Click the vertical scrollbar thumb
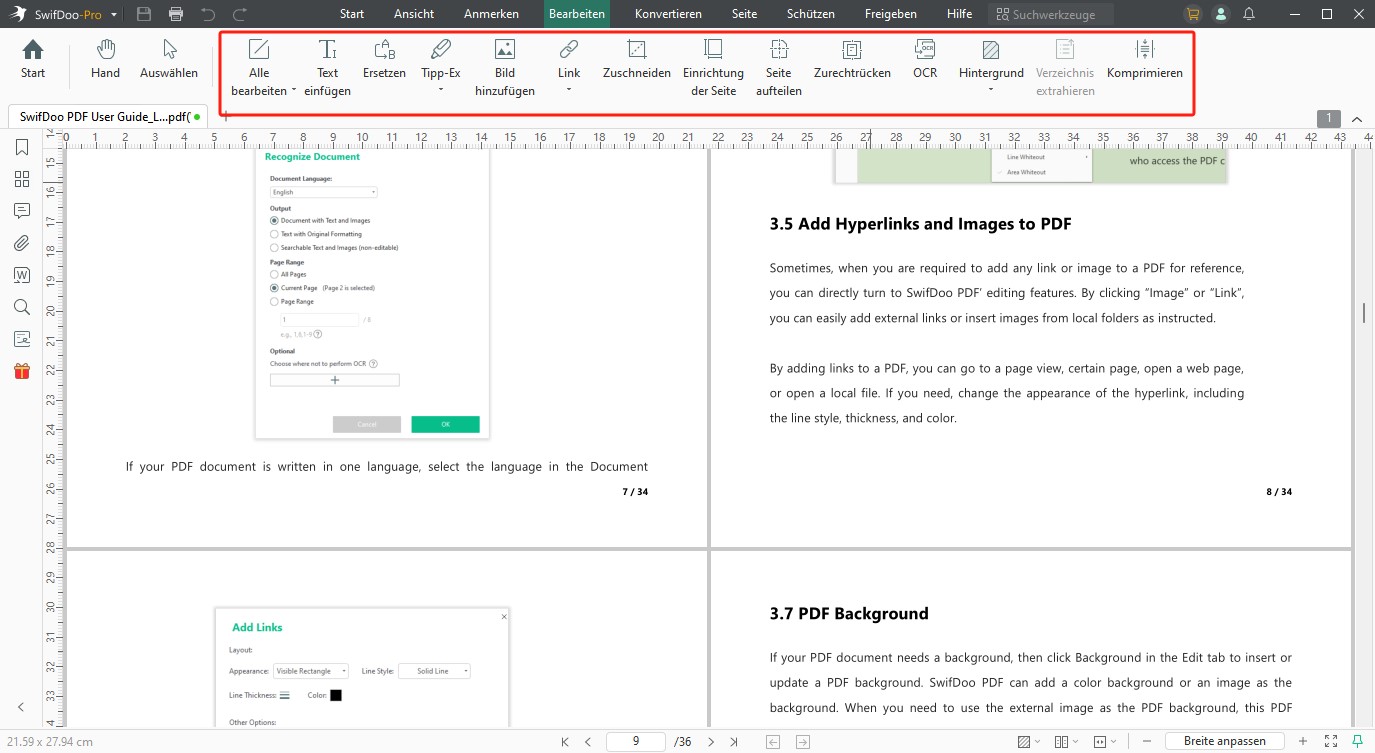Image resolution: width=1375 pixels, height=753 pixels. (x=1364, y=313)
